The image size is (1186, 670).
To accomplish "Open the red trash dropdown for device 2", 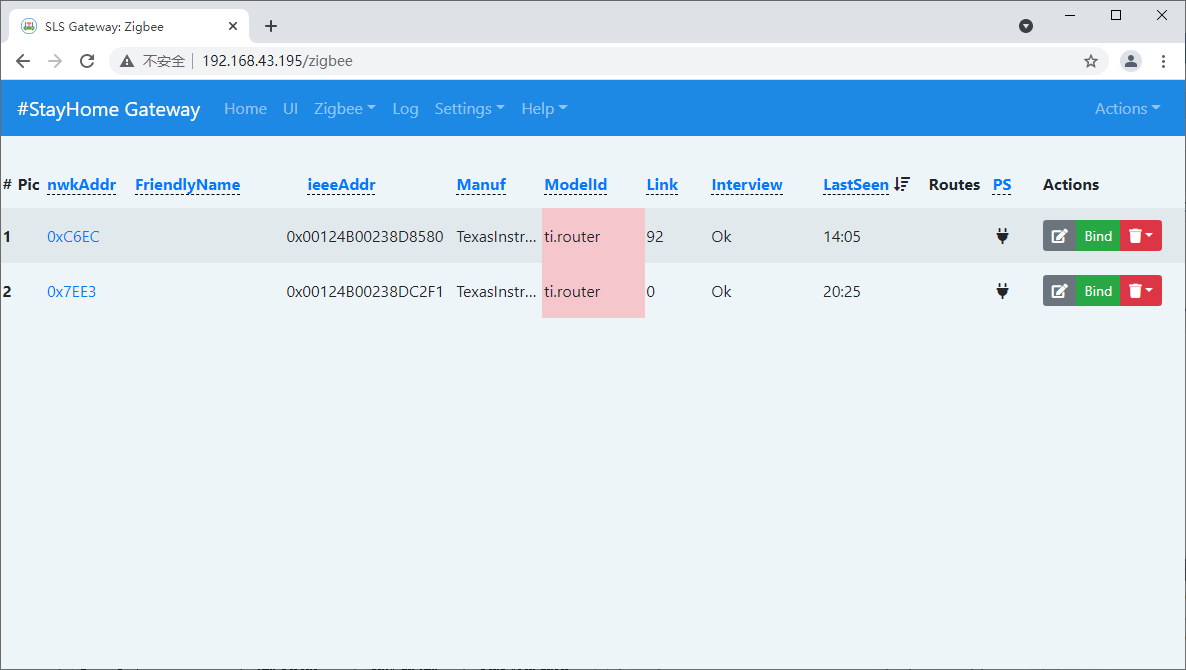I will tap(1140, 291).
